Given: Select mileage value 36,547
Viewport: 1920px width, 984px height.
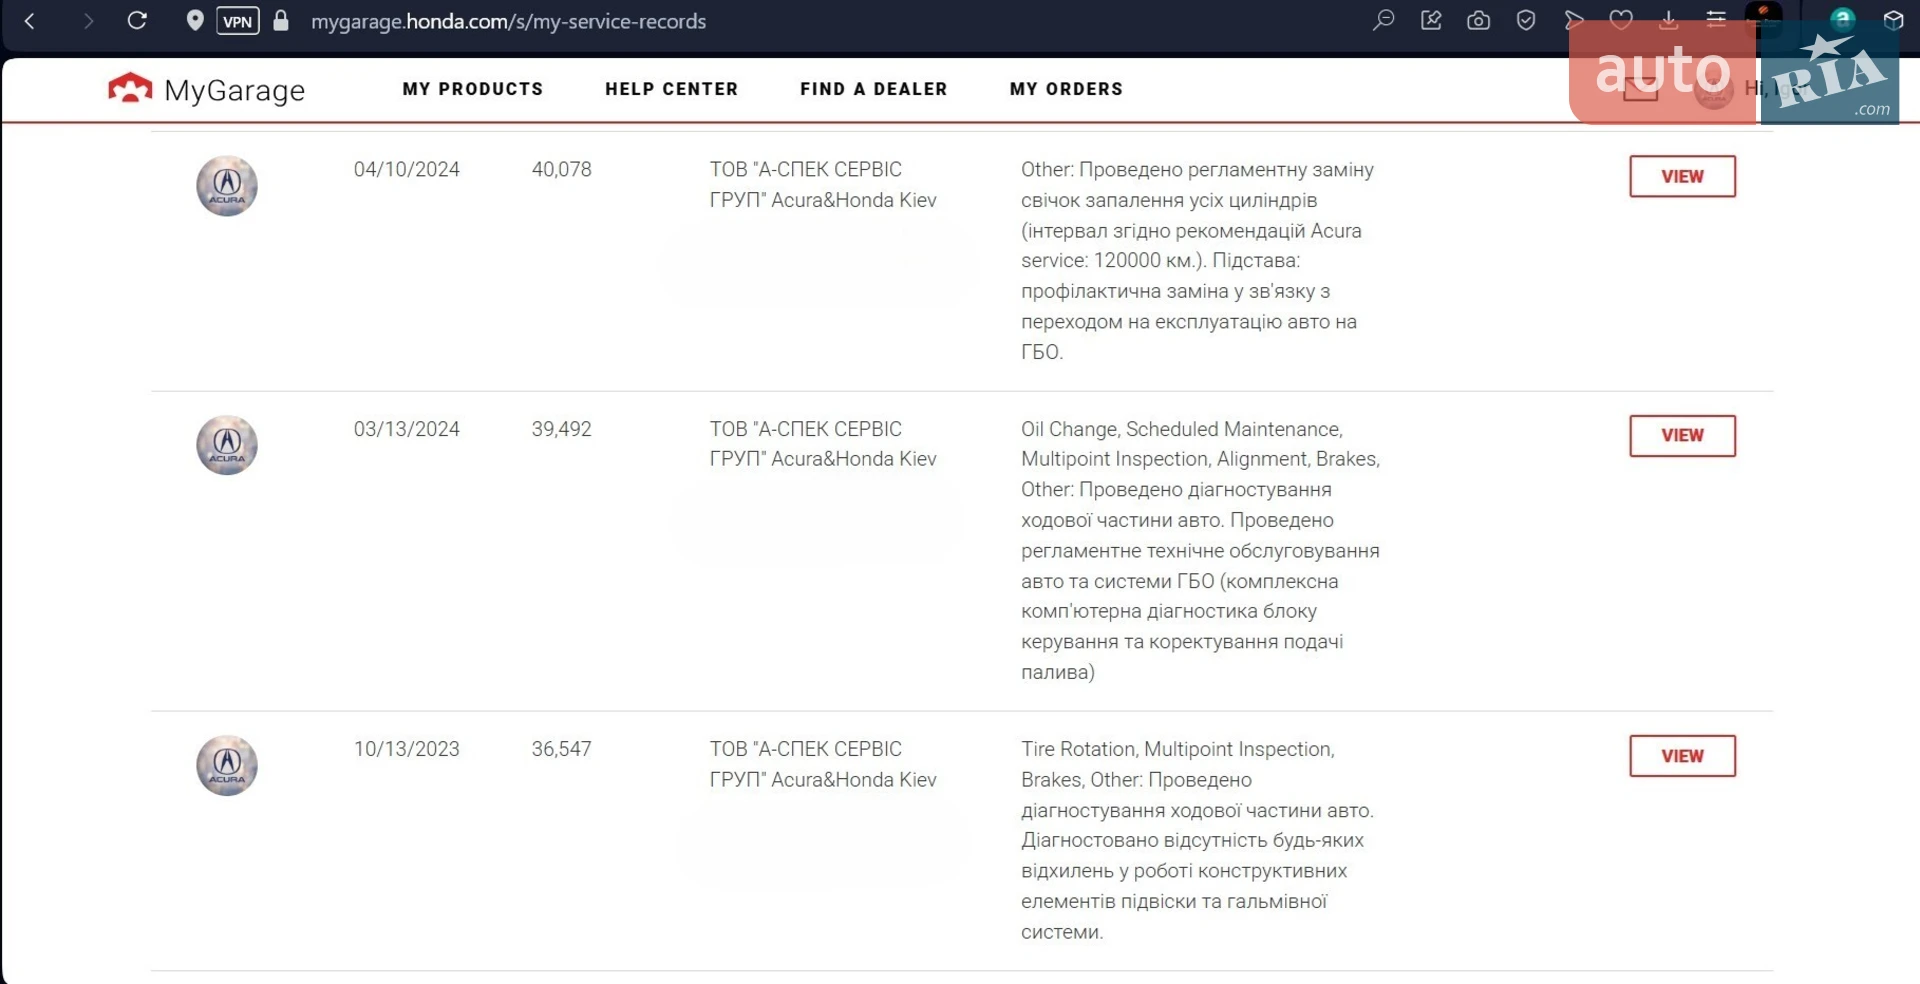Looking at the screenshot, I should 561,749.
